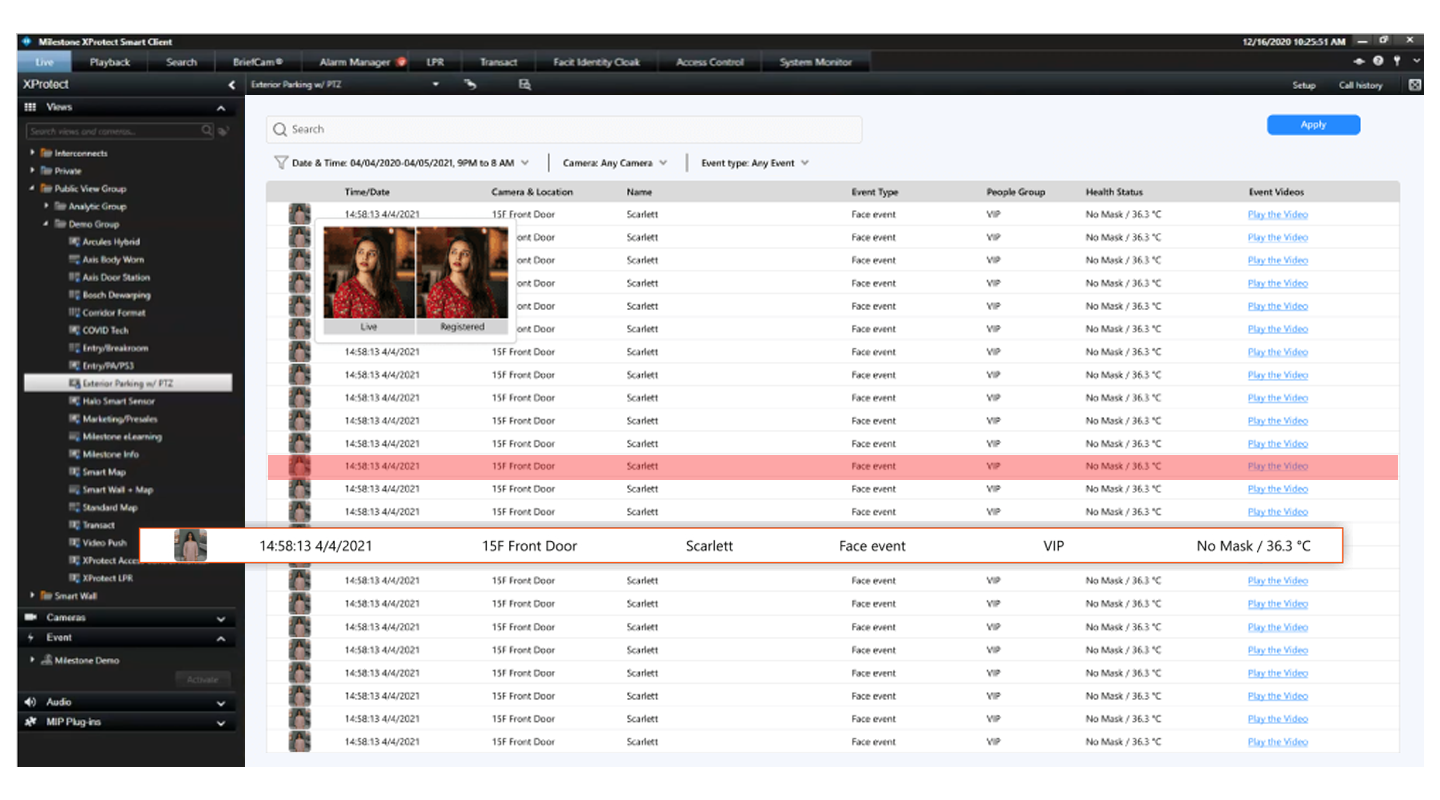This screenshot has width=1440, height=800.
Task: Expand the MIP Plug-ins section
Action: [221, 723]
